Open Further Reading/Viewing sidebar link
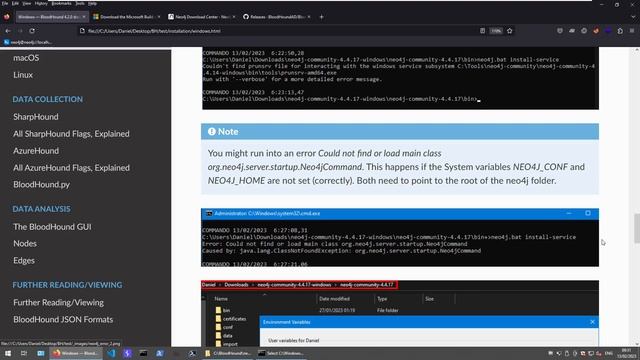This screenshot has height=360, width=640. coord(58,302)
